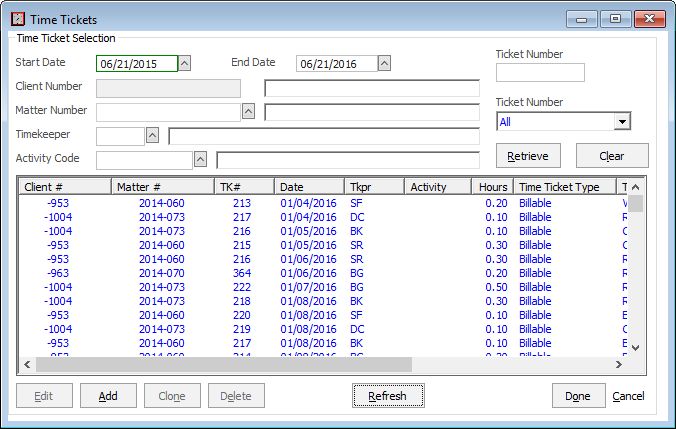Image resolution: width=676 pixels, height=429 pixels.
Task: Open the Activity Code lookup arrow
Action: tap(200, 160)
